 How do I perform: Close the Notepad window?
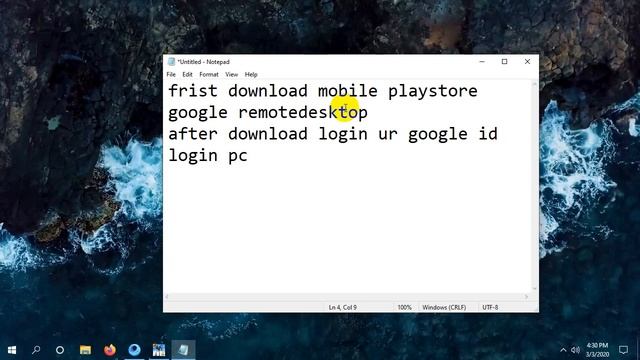click(527, 62)
